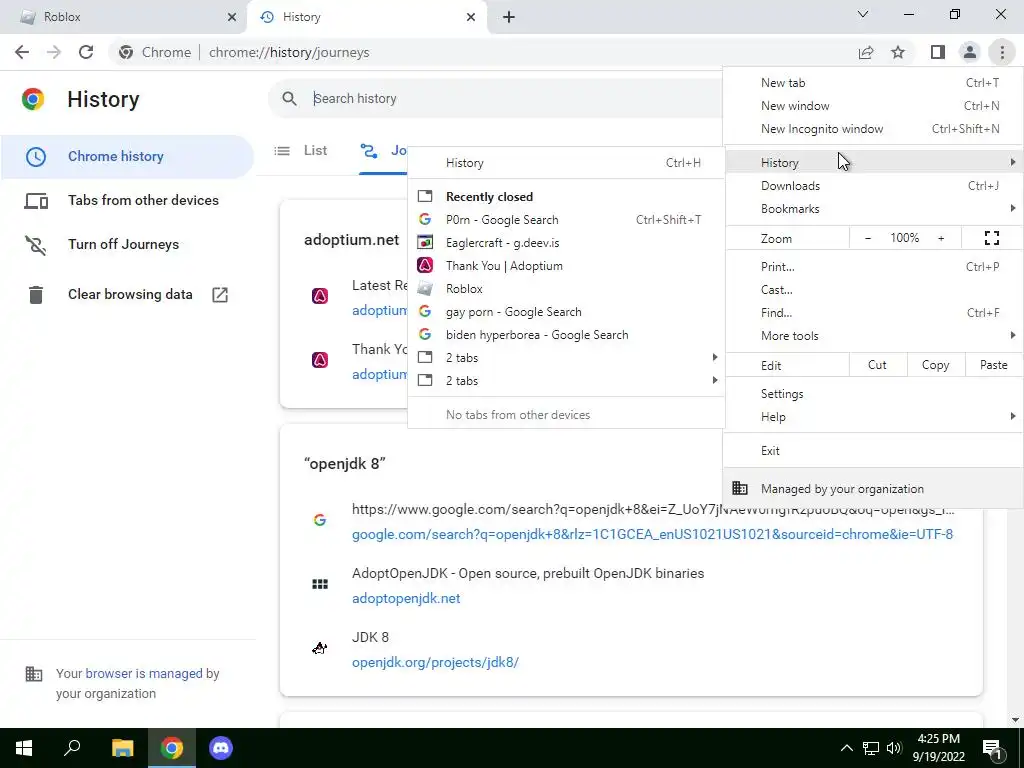Switch to the Roblox browser tab
The height and width of the screenshot is (768, 1024).
[124, 17]
